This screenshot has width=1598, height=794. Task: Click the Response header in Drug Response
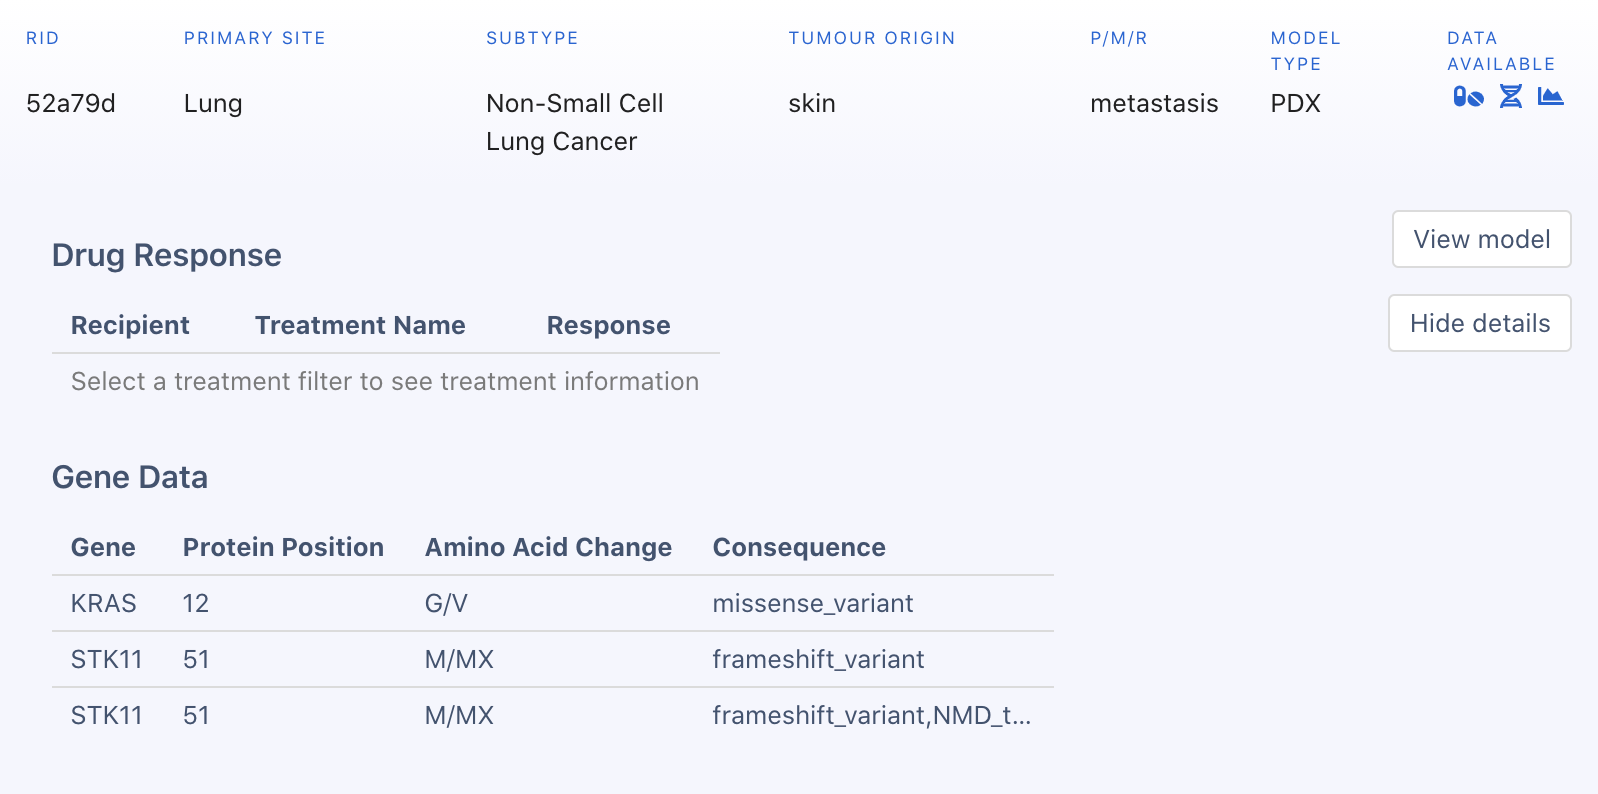608,325
